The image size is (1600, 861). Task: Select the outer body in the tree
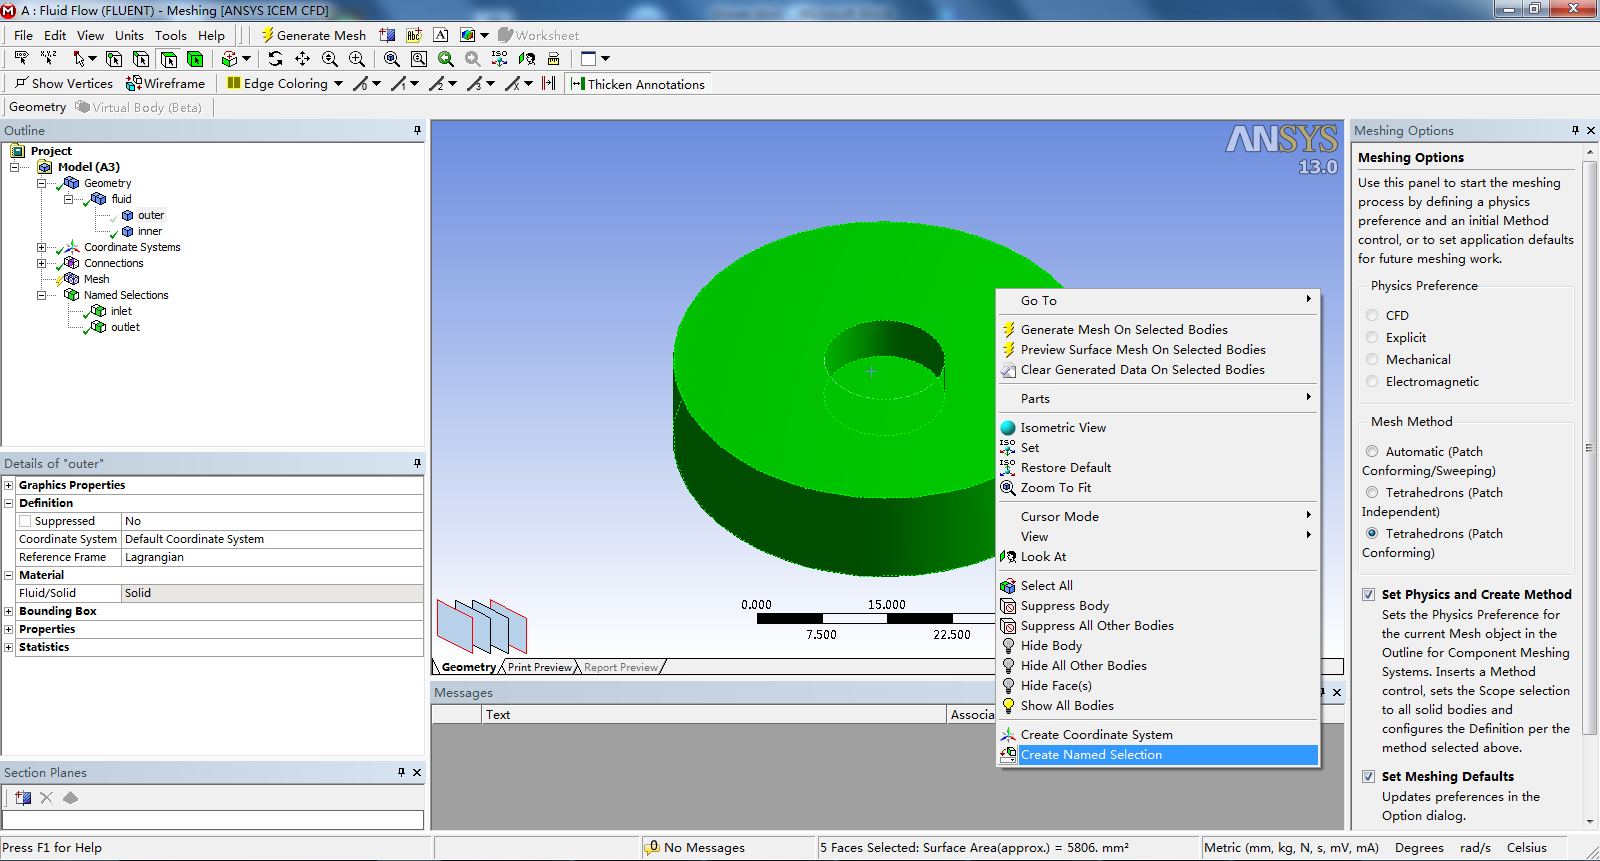151,215
